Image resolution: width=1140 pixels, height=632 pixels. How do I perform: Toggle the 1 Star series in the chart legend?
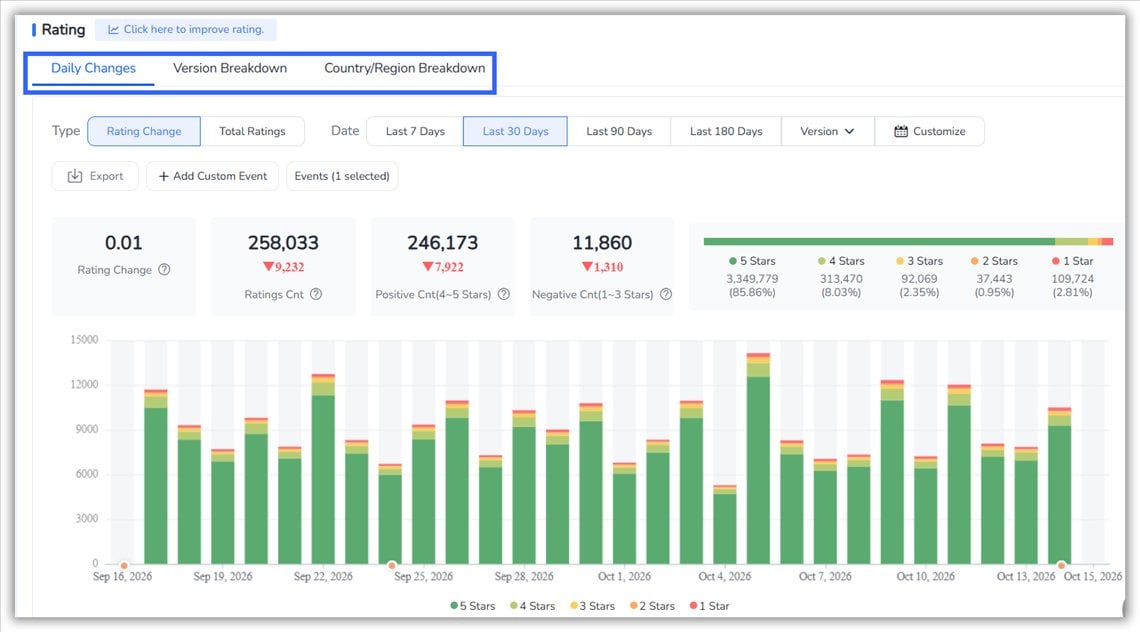coord(710,606)
